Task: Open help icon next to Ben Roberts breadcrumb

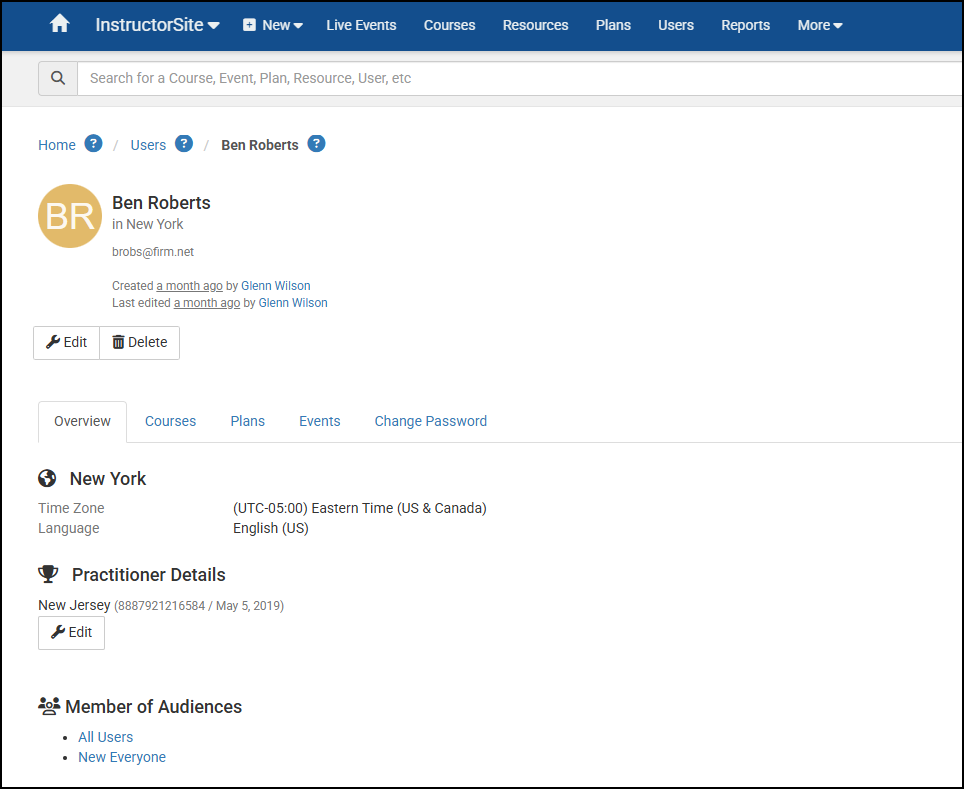Action: tap(316, 144)
